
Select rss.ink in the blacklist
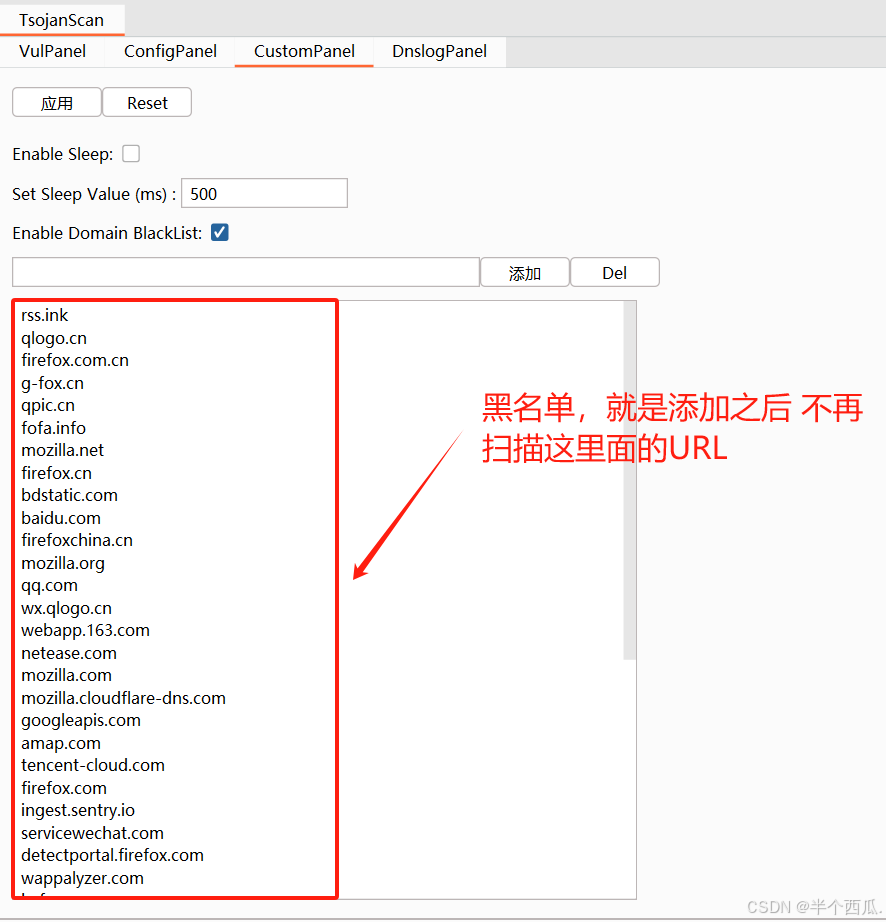45,315
